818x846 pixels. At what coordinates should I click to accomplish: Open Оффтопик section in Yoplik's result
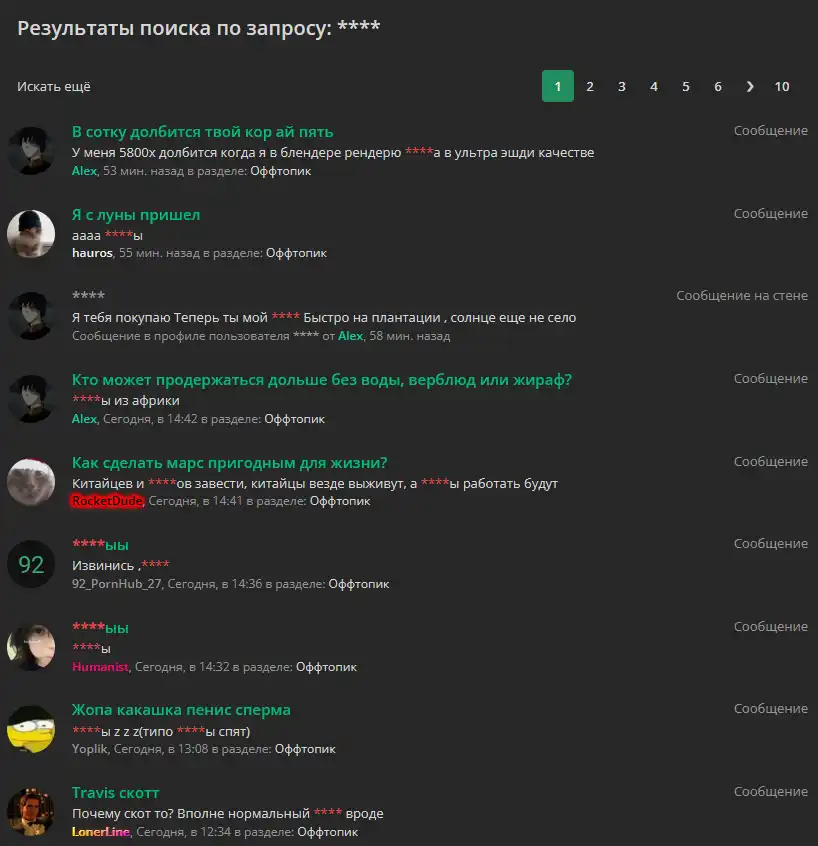305,749
